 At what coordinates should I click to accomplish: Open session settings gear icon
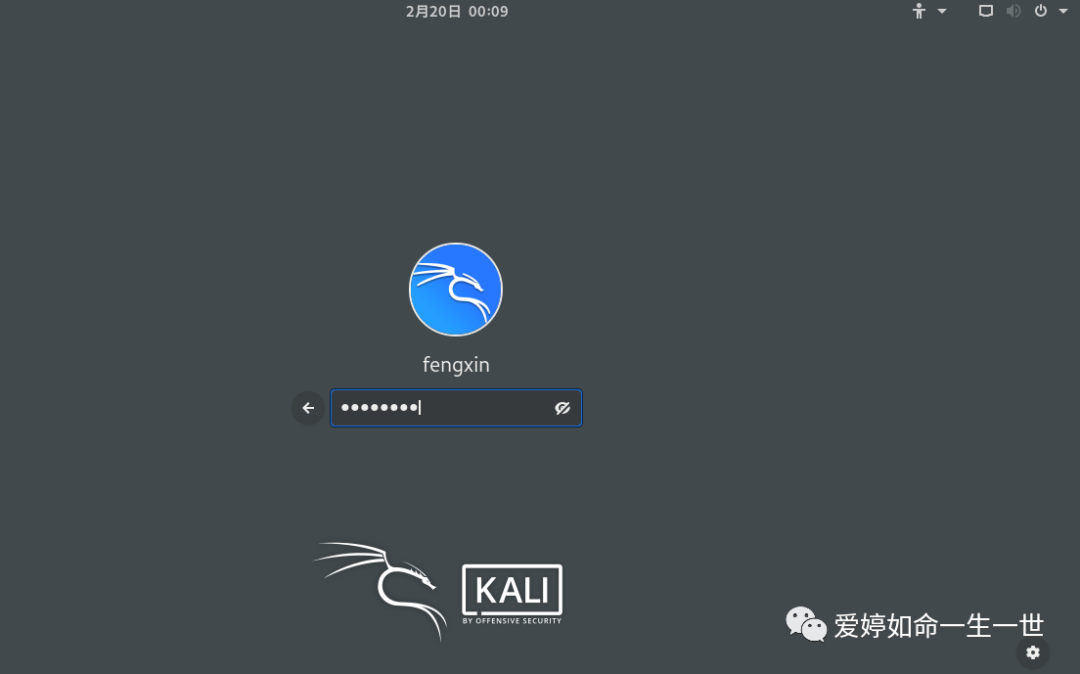point(1032,652)
